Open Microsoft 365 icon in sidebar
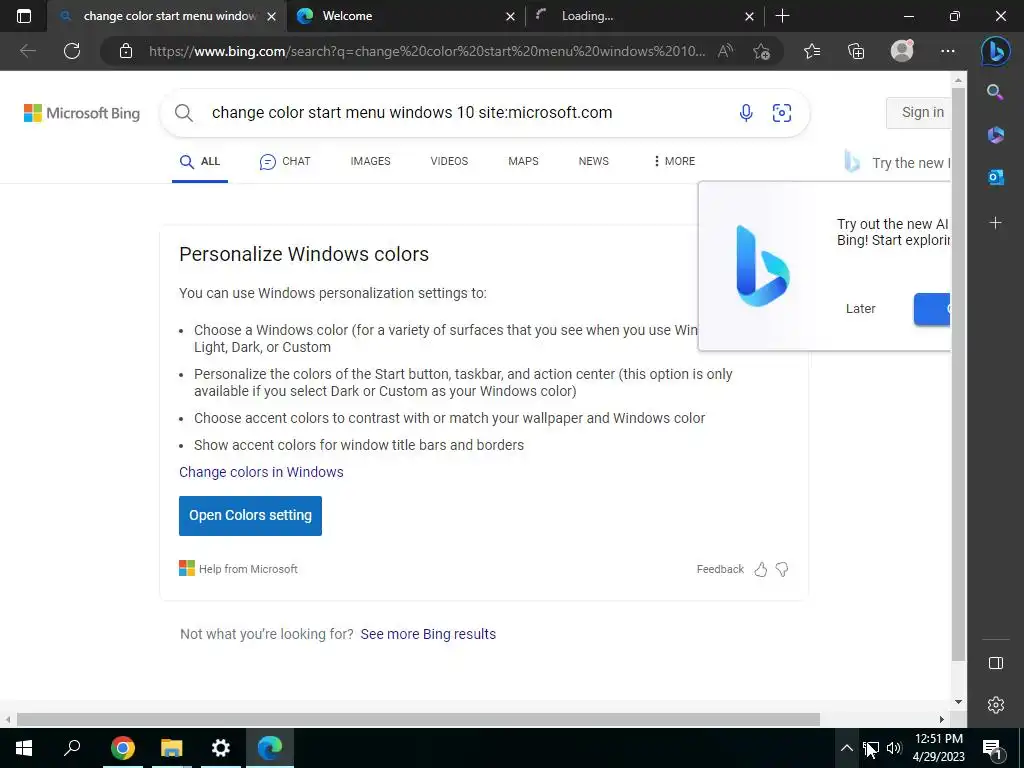 (995, 135)
